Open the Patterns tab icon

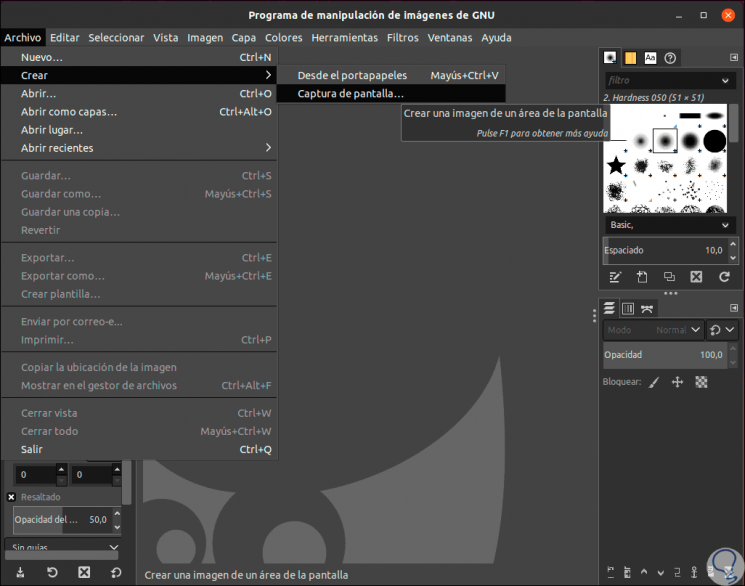point(630,58)
